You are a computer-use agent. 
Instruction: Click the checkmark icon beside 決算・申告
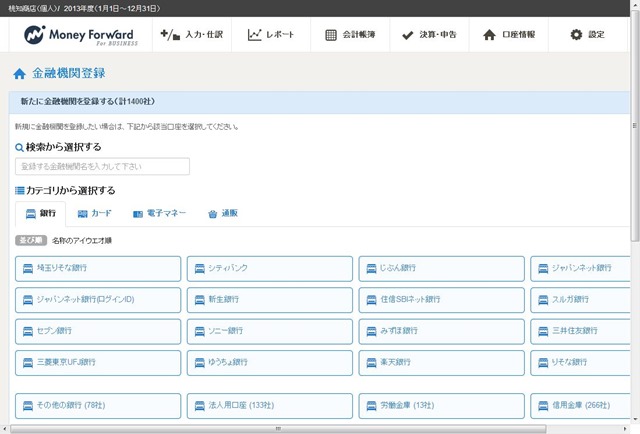407,35
